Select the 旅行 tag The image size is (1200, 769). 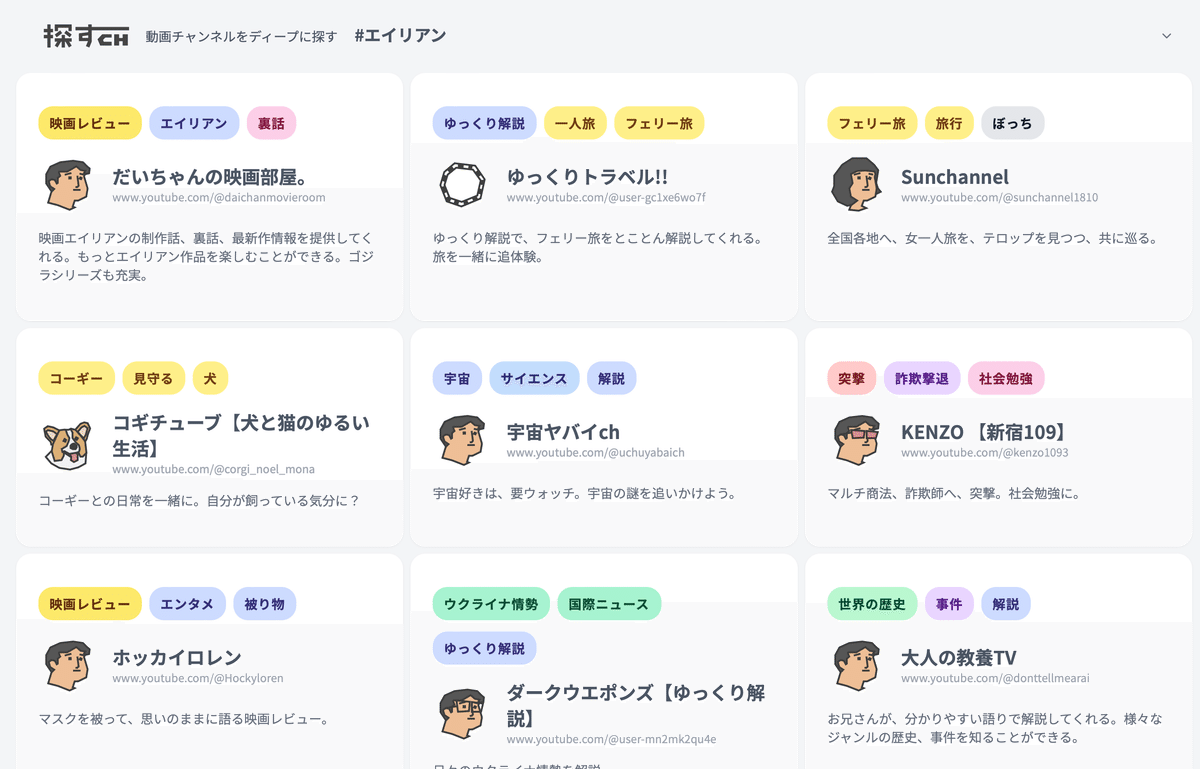[949, 123]
